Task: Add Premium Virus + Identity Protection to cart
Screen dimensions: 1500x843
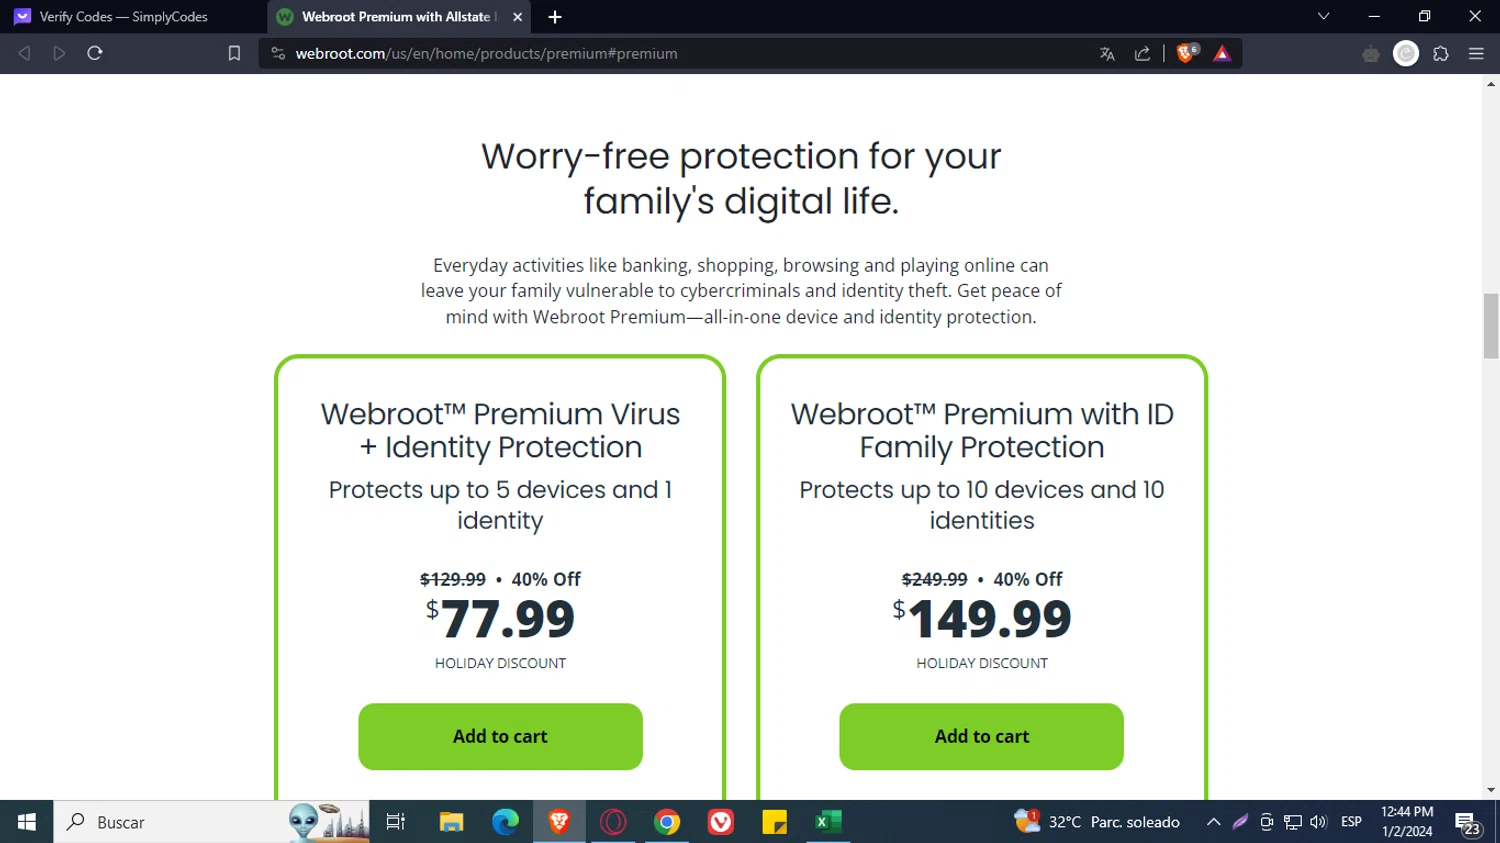Action: tap(500, 737)
